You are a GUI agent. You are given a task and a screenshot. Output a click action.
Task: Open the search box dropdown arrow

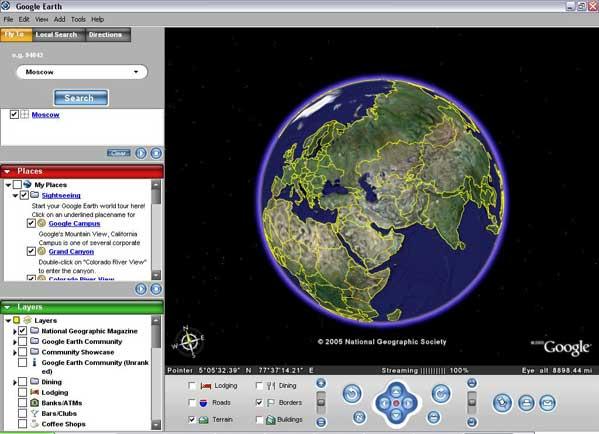click(x=136, y=72)
